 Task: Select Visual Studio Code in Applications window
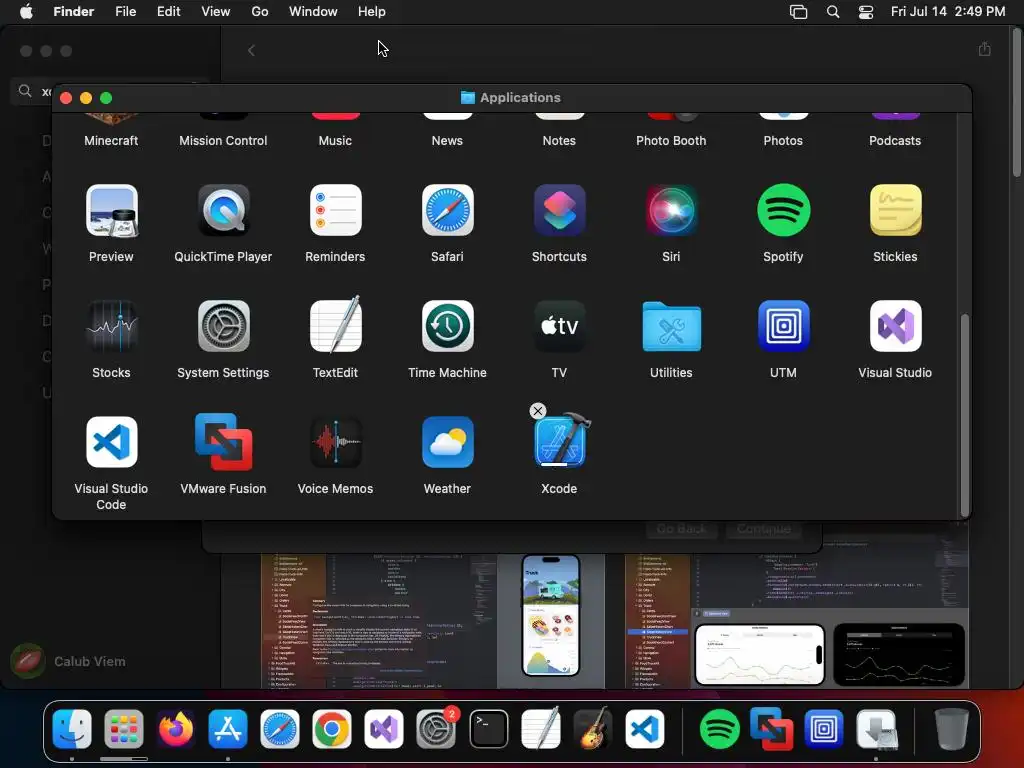point(112,442)
